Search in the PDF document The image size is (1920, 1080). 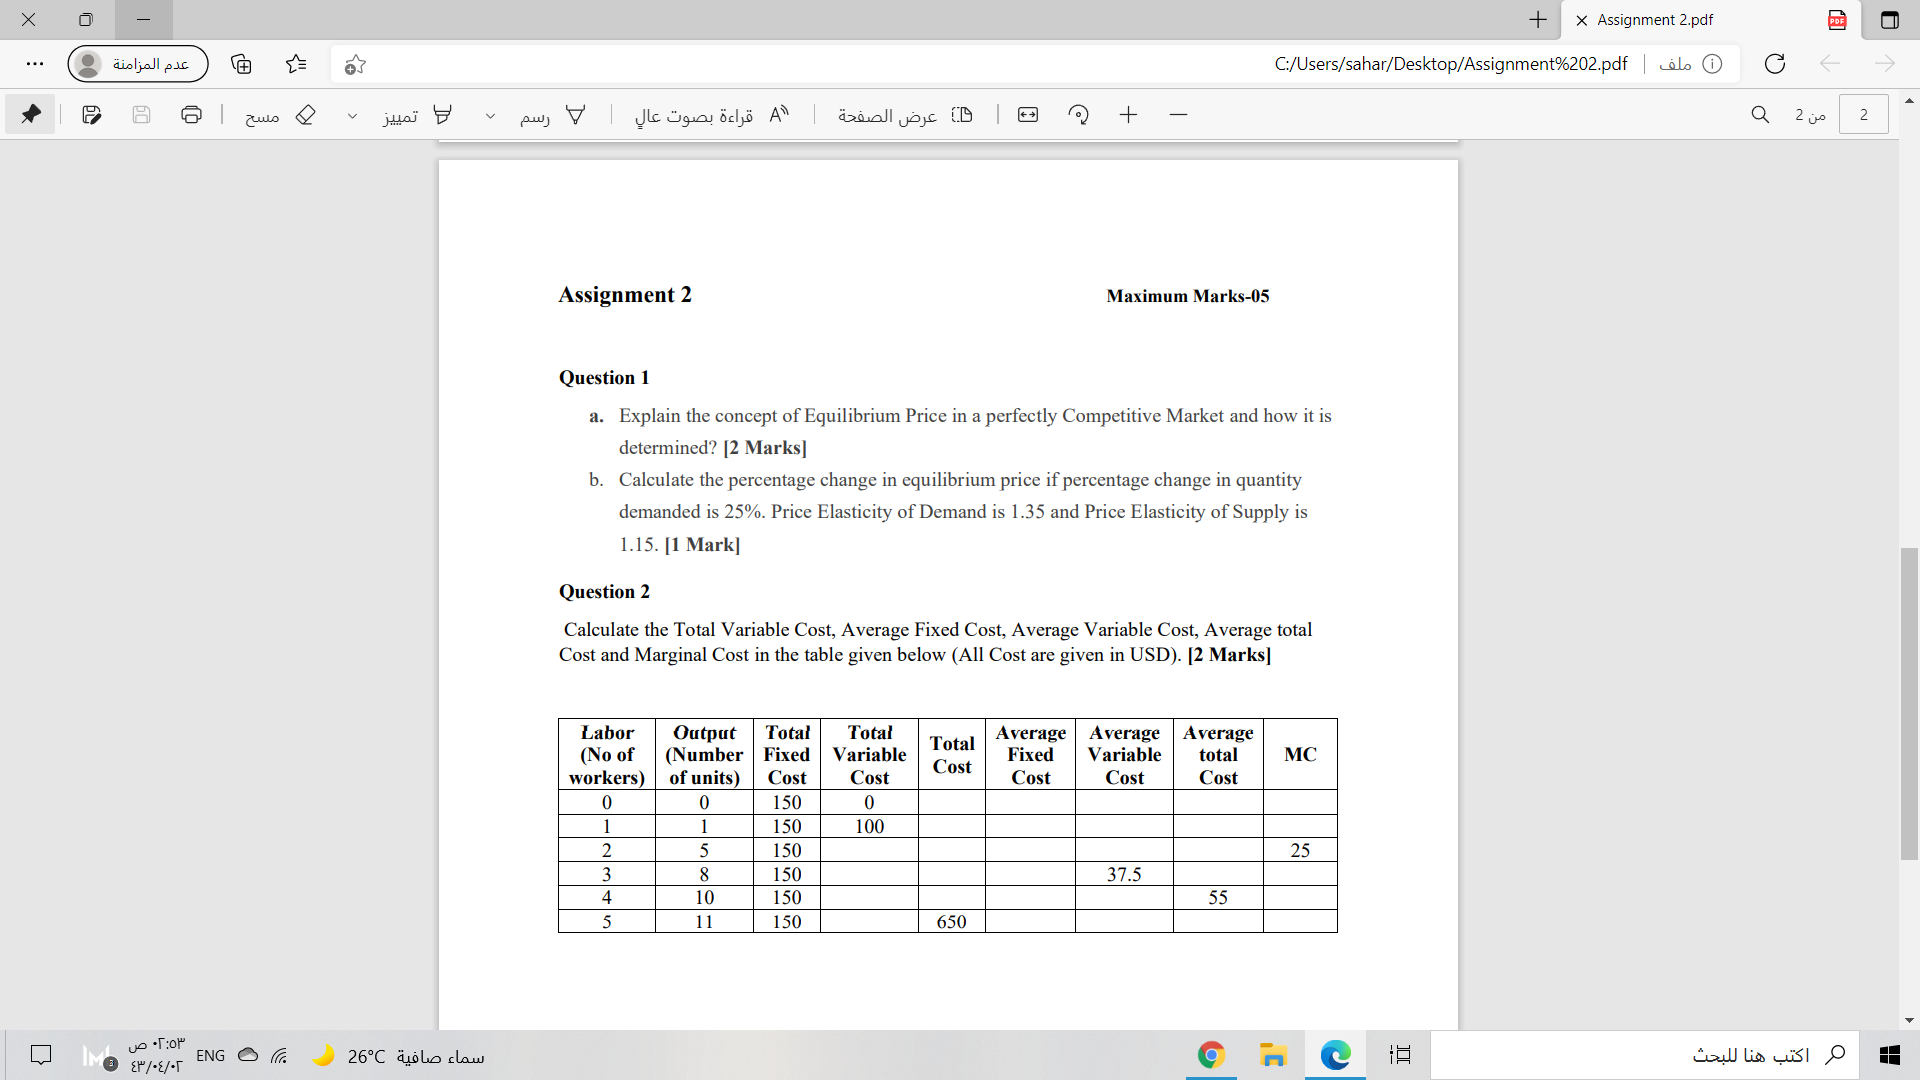click(x=1760, y=115)
